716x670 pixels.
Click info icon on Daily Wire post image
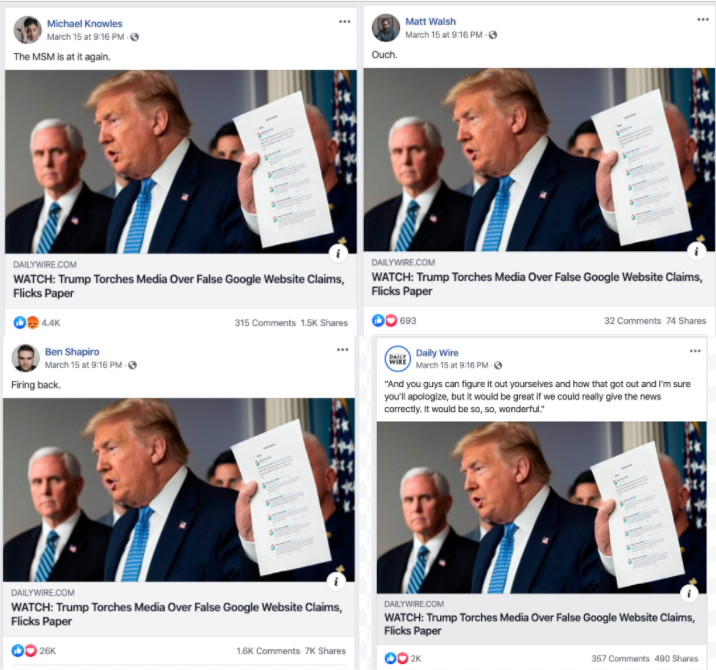pyautogui.click(x=689, y=593)
